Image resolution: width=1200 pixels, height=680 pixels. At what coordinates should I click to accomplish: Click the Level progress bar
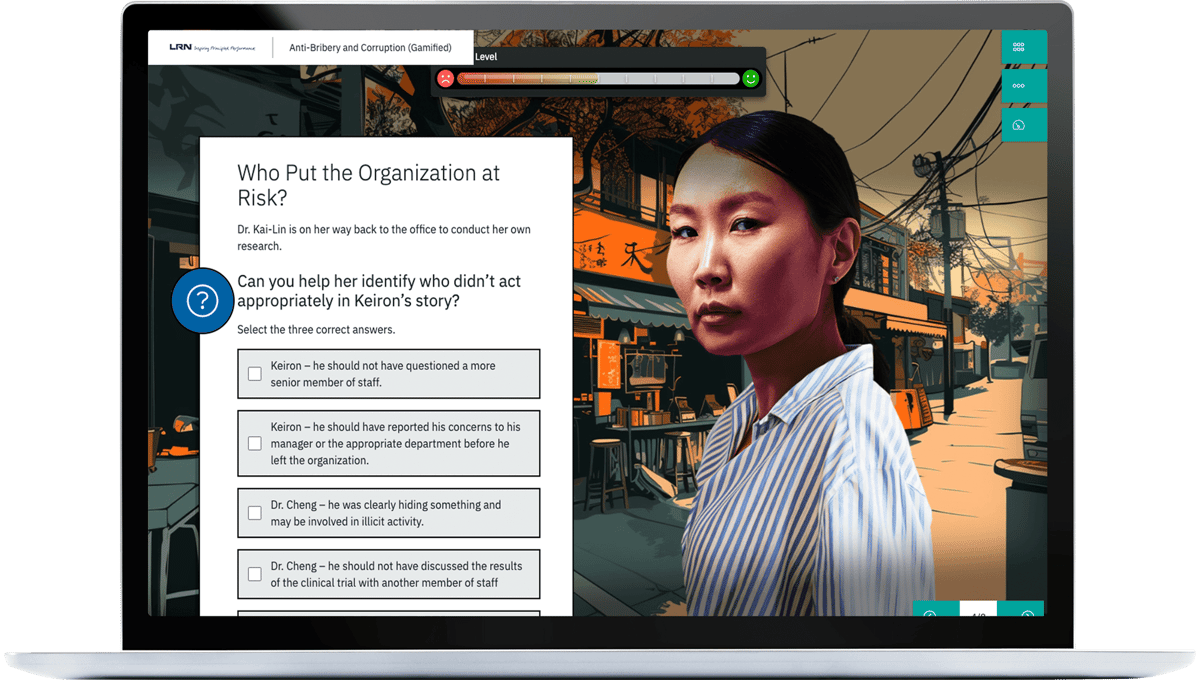[598, 79]
